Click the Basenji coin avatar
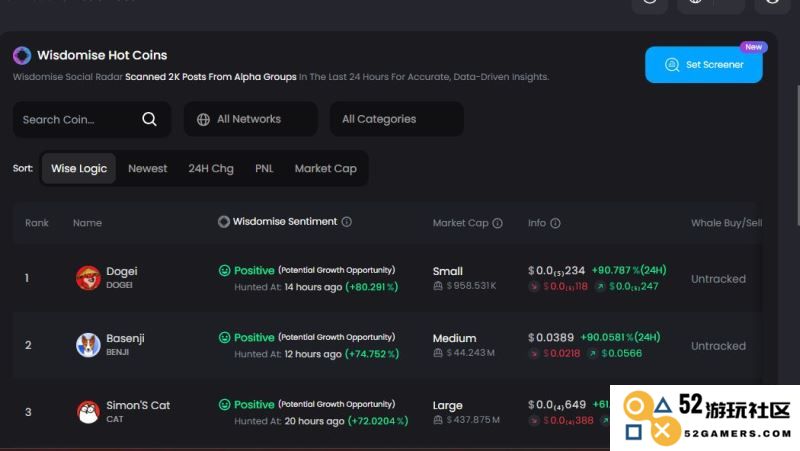Viewport: 800px width, 451px height. (x=88, y=345)
